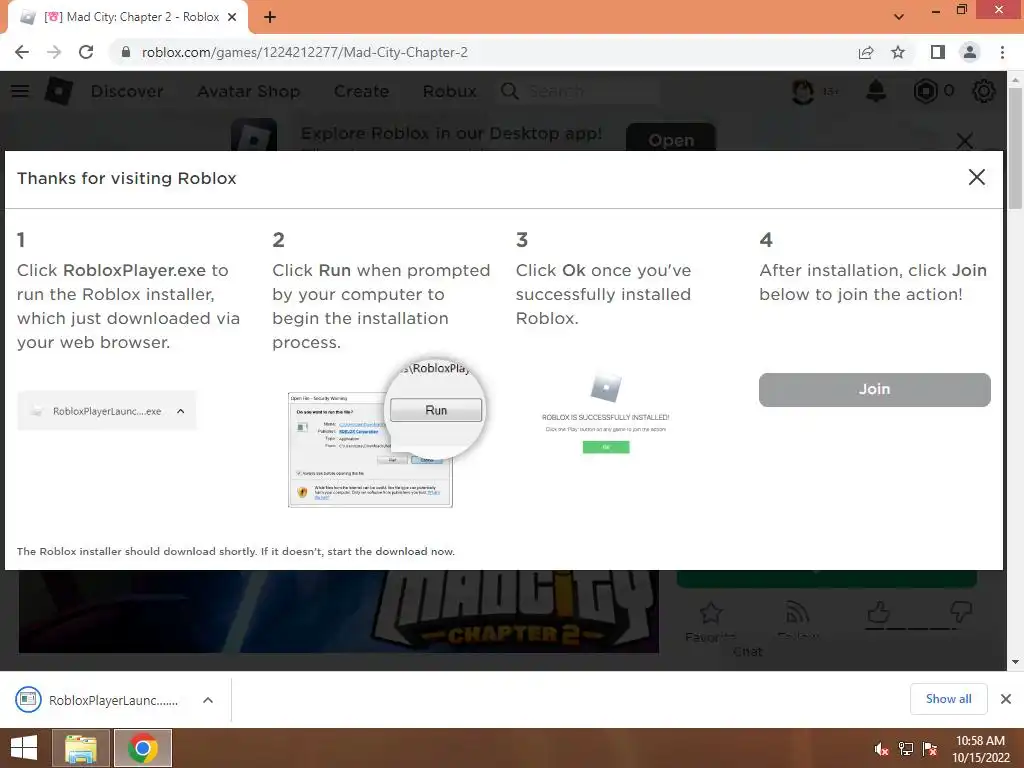Click the green Ok button illustration
This screenshot has height=768, width=1024.
pyautogui.click(x=606, y=447)
